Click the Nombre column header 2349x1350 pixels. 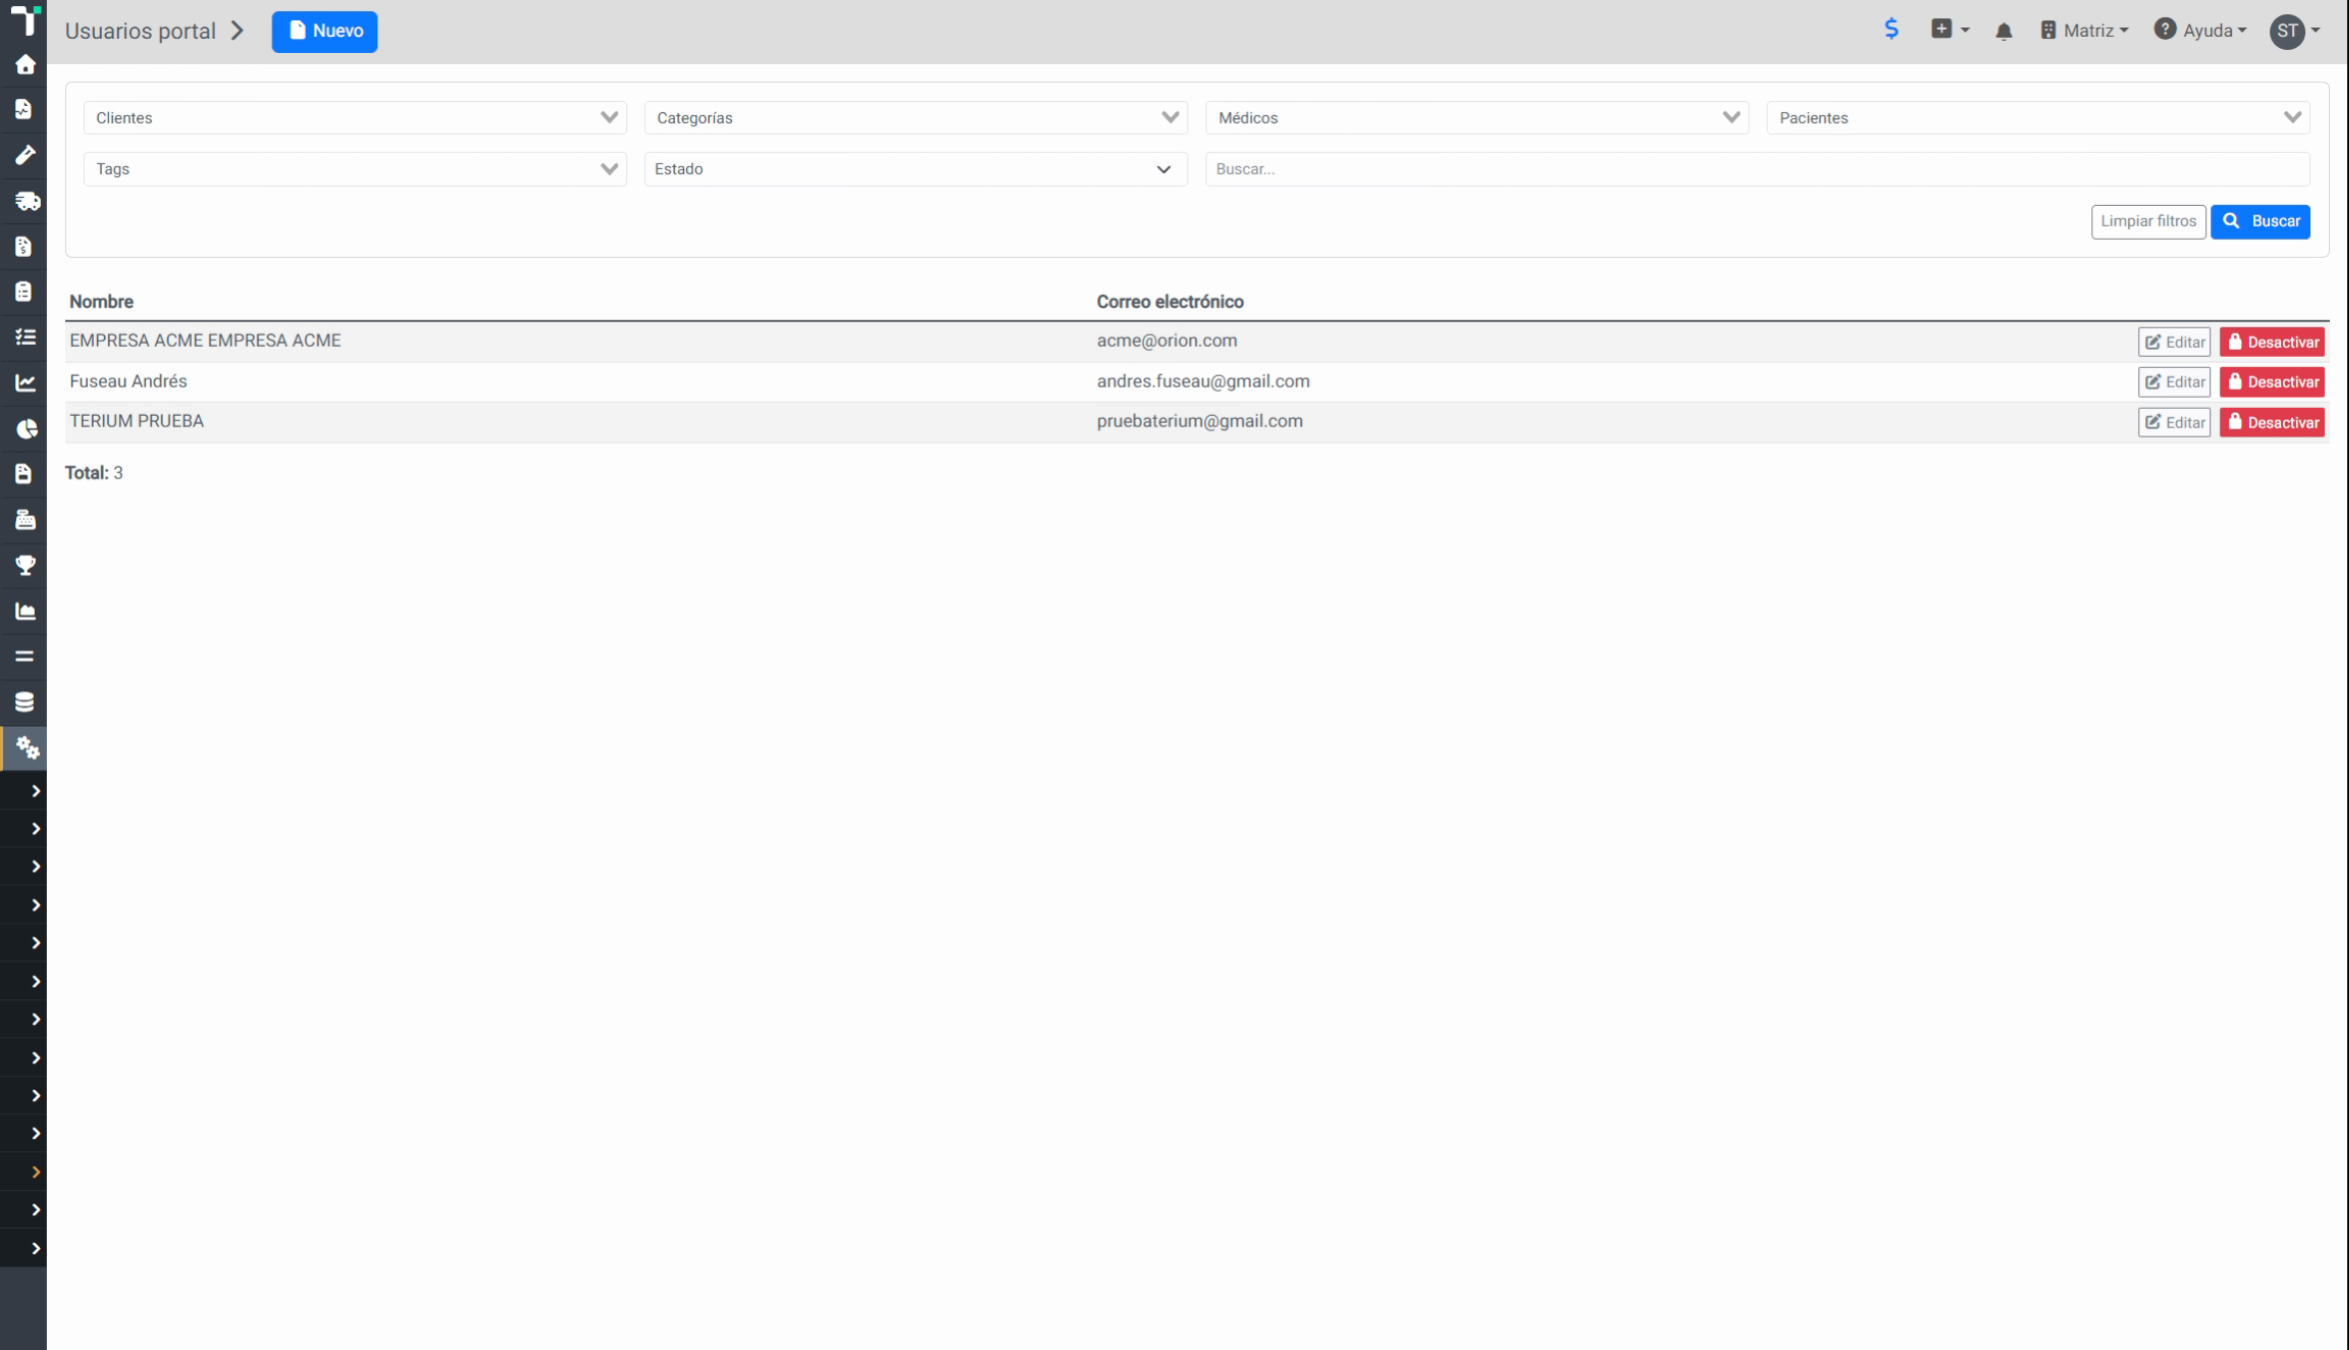coord(101,301)
